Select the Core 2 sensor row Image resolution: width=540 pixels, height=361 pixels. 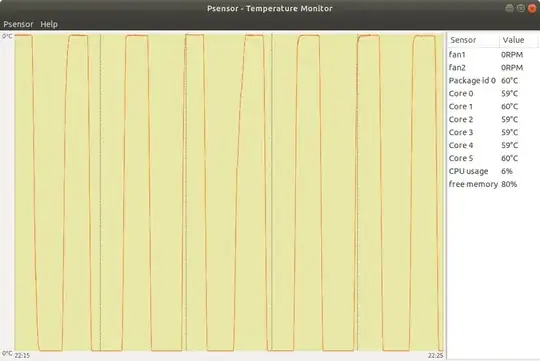(x=493, y=119)
